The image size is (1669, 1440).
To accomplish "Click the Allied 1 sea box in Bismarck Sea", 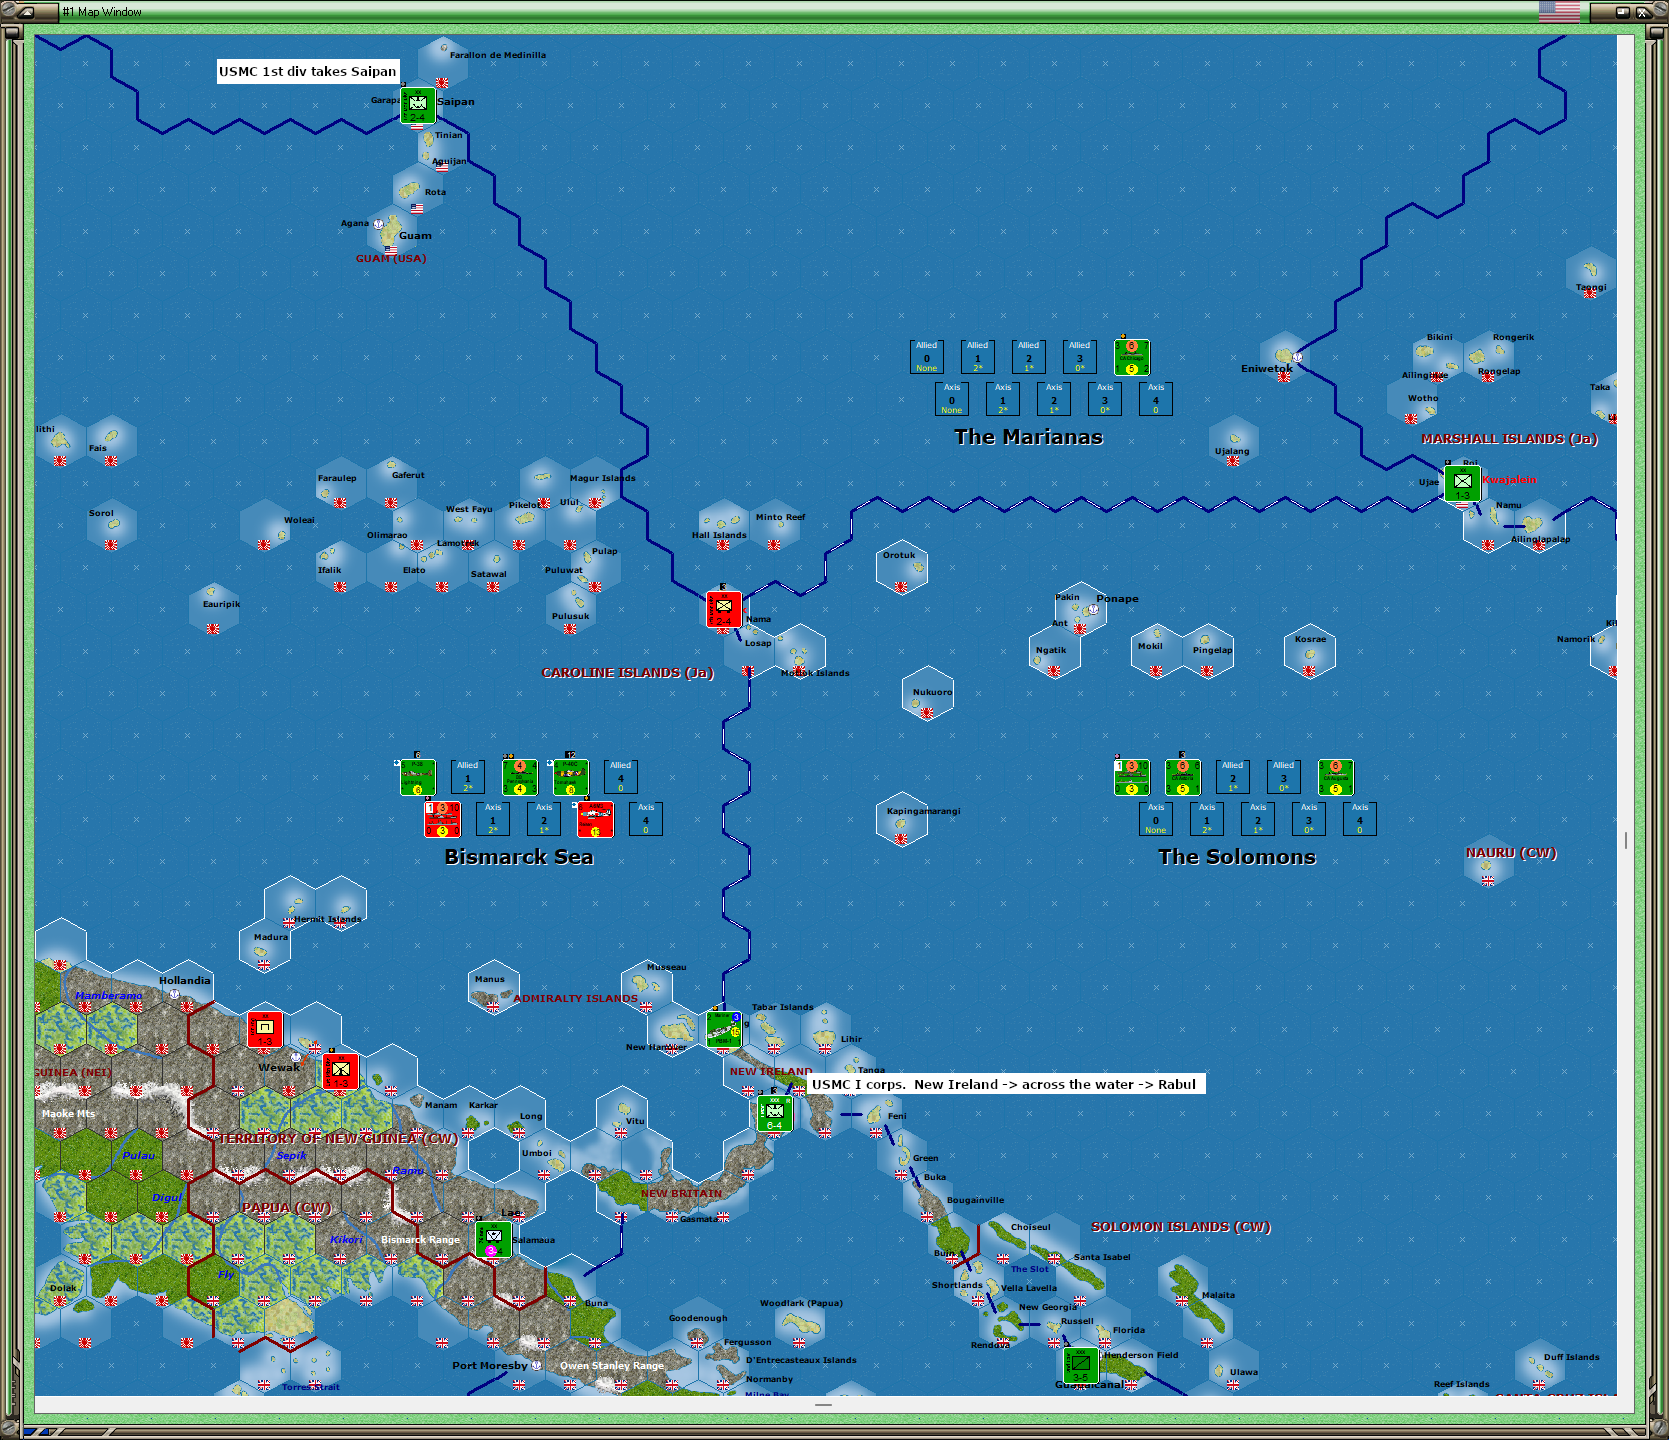I will click(x=468, y=777).
